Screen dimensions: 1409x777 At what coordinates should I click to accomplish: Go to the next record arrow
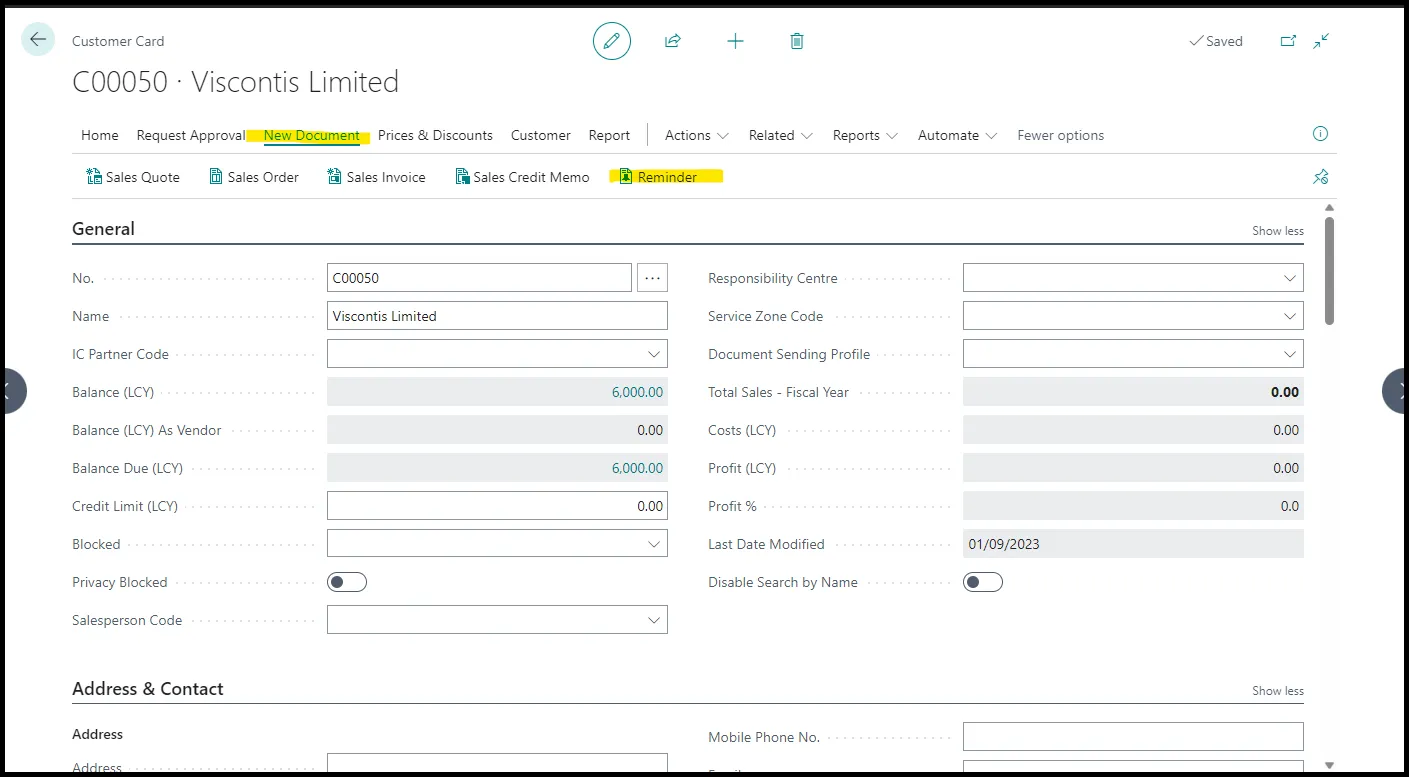tap(1395, 391)
